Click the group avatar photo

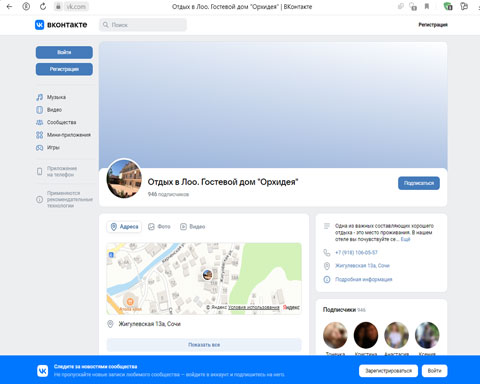point(124,179)
